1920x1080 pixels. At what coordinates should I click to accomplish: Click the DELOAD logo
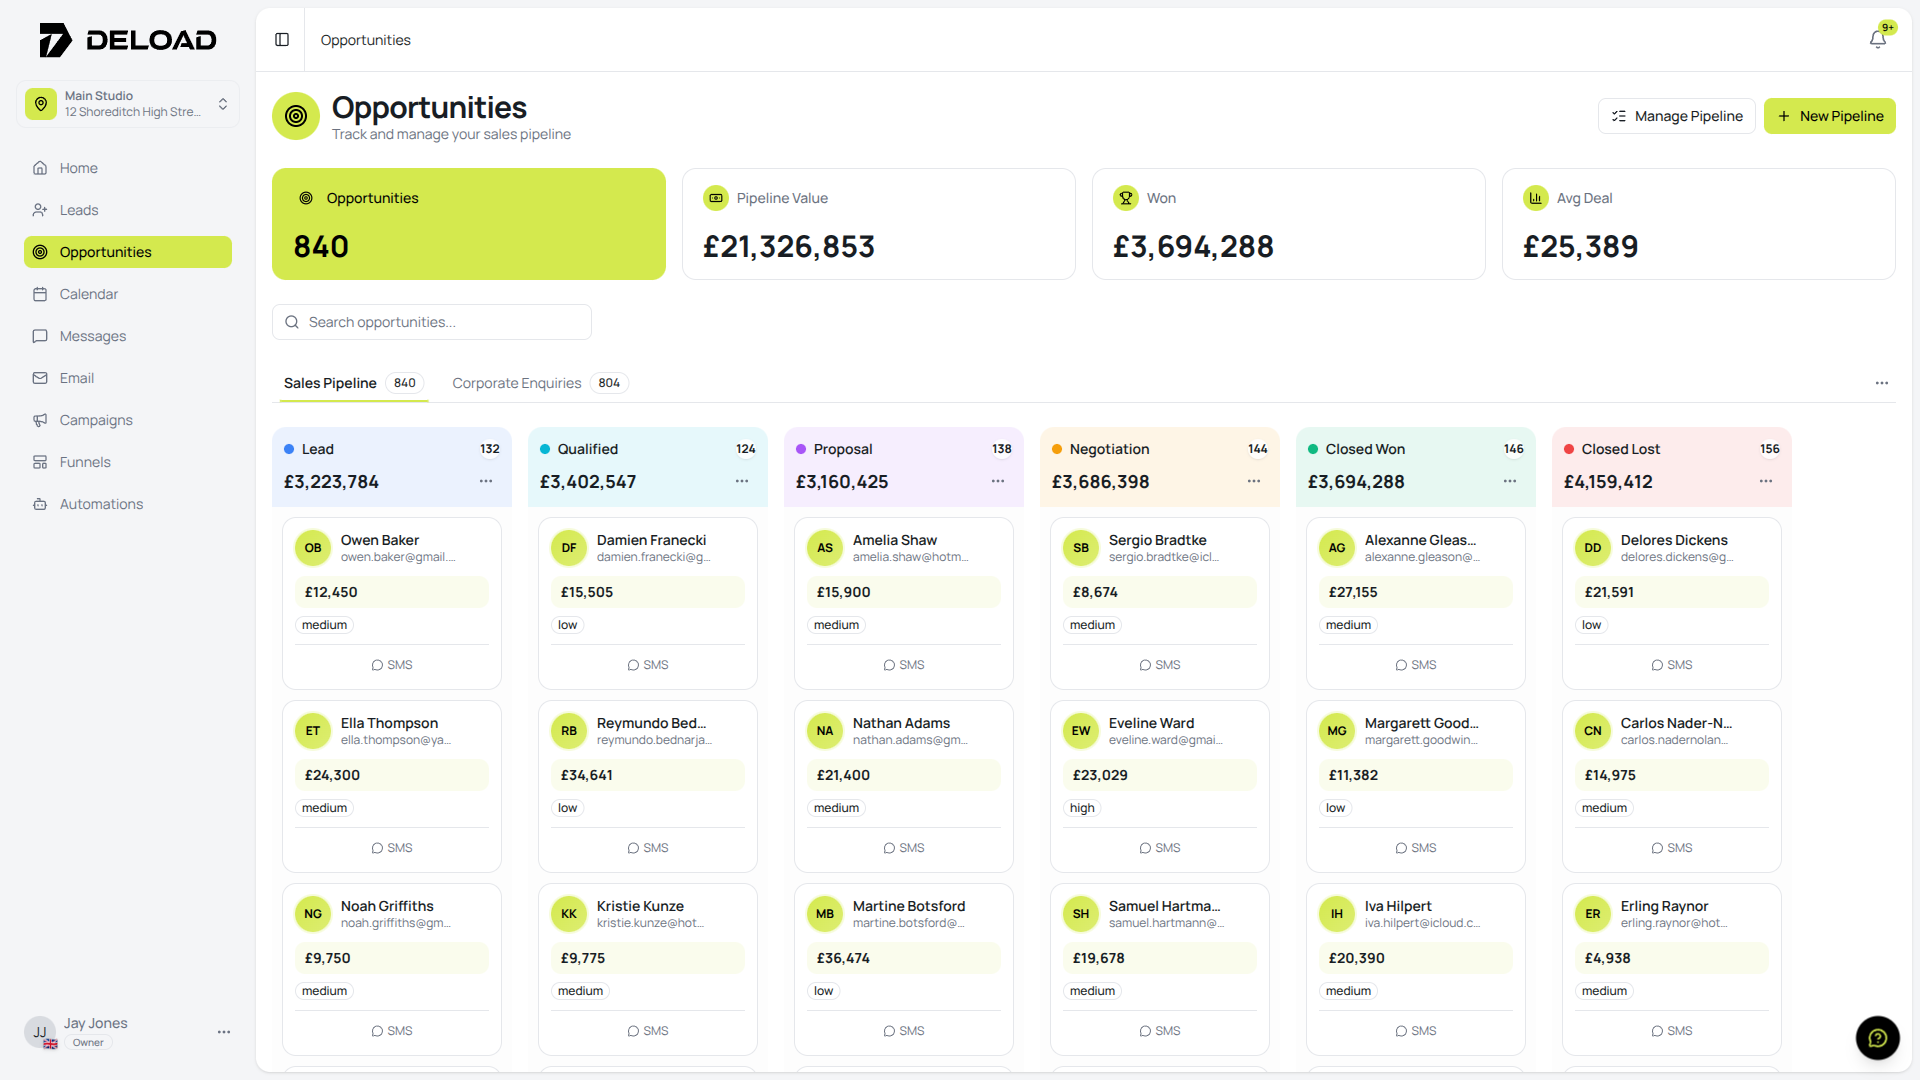pos(127,40)
